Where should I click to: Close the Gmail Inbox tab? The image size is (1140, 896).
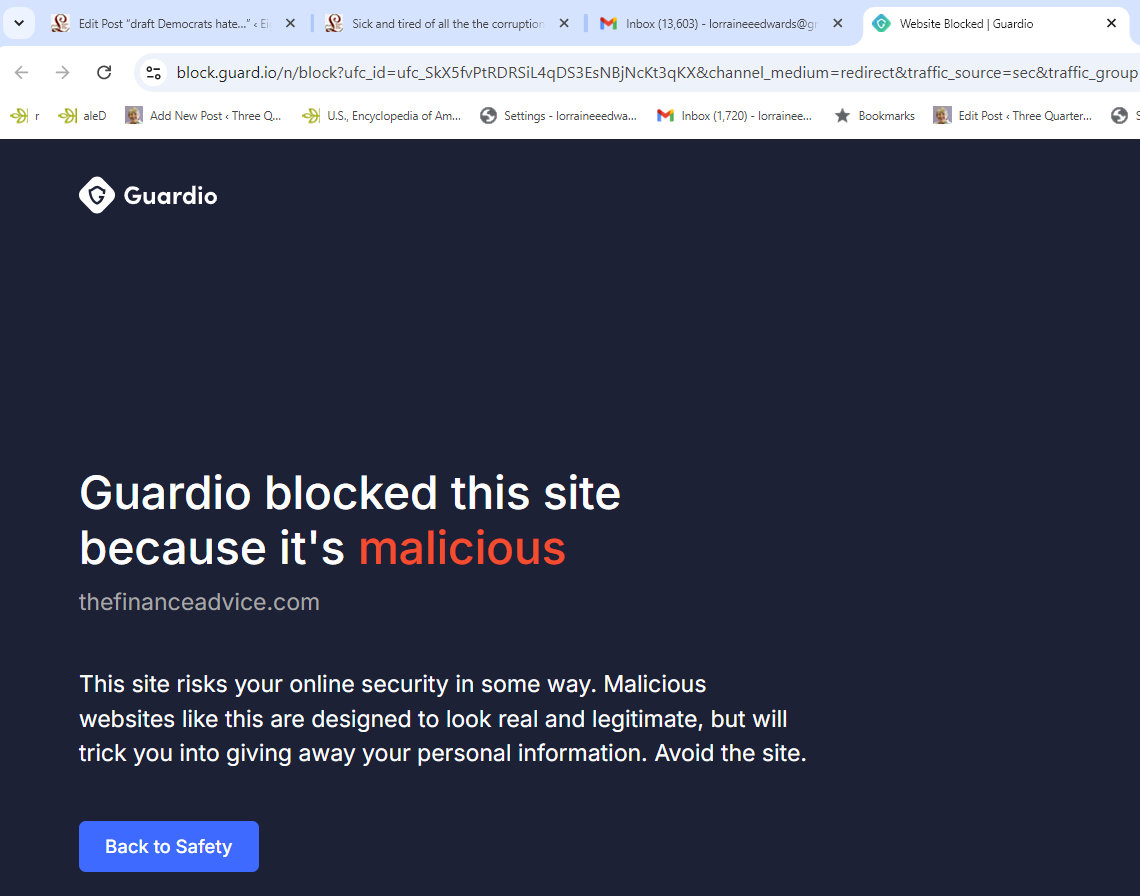pyautogui.click(x=838, y=23)
